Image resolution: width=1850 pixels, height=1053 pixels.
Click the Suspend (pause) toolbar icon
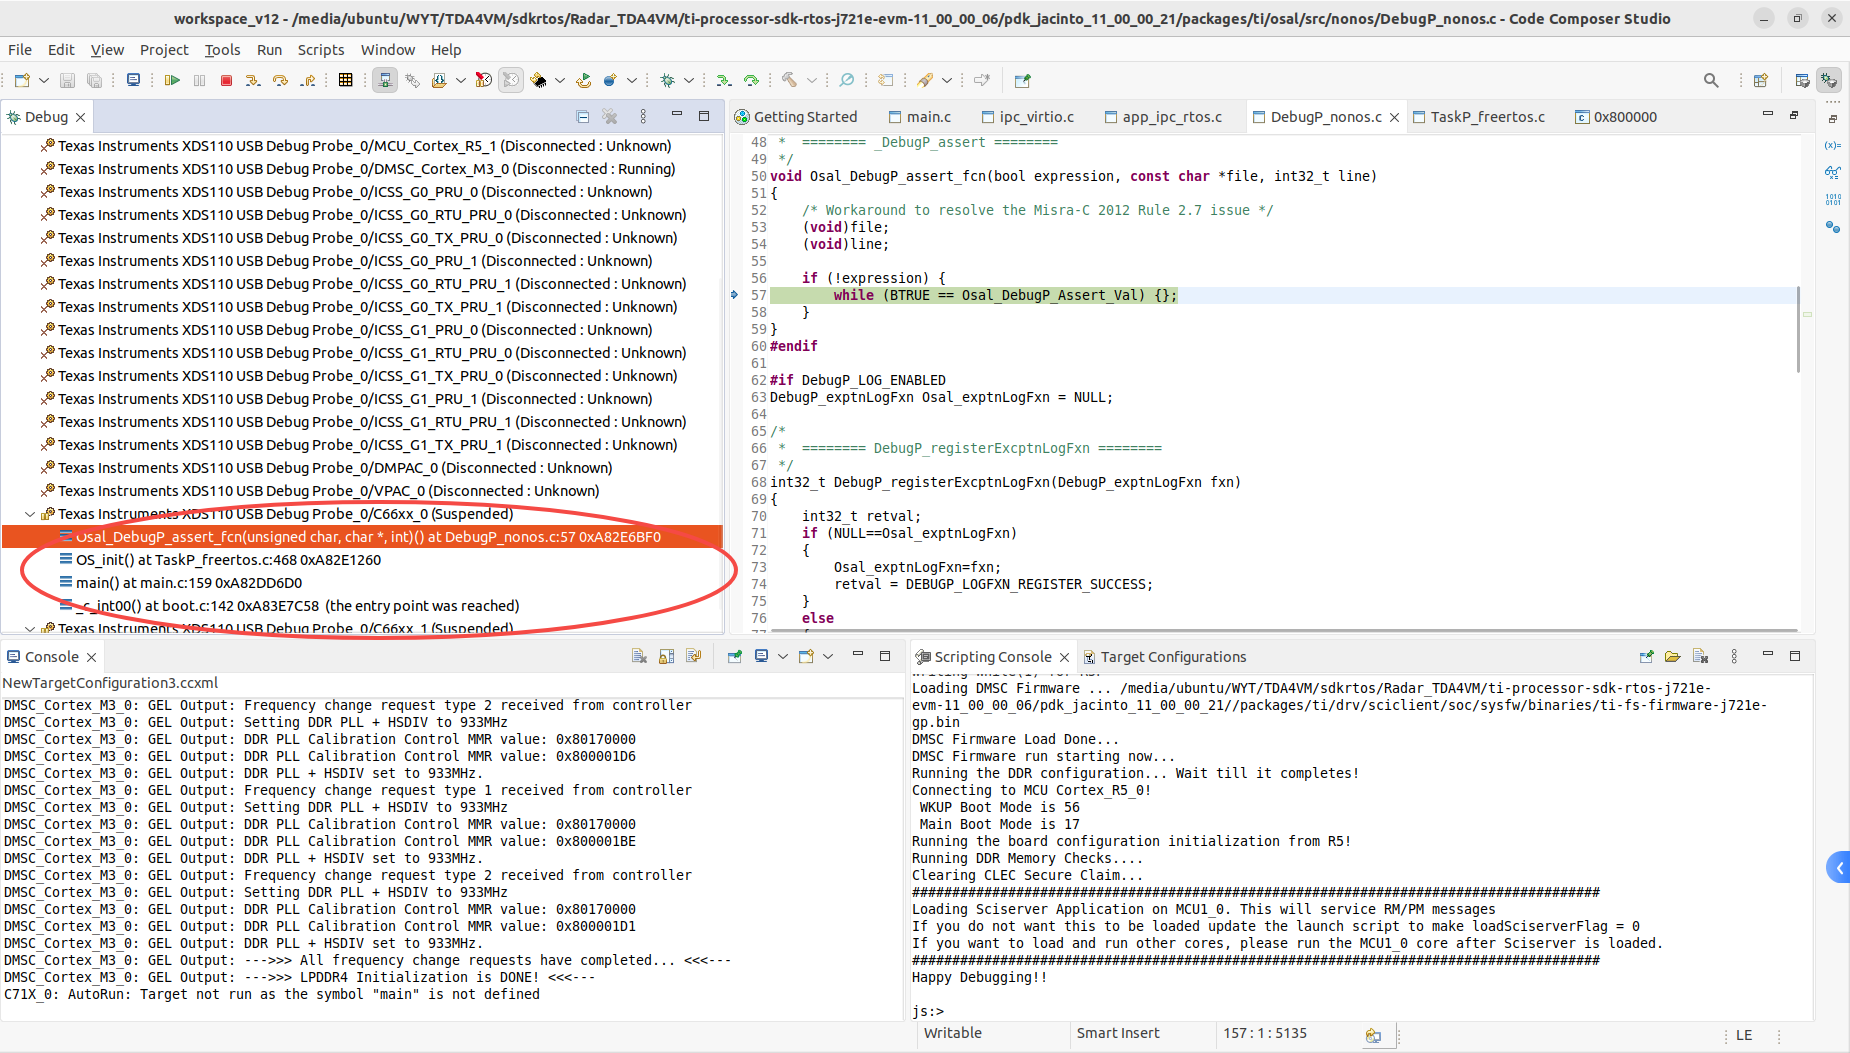click(199, 80)
